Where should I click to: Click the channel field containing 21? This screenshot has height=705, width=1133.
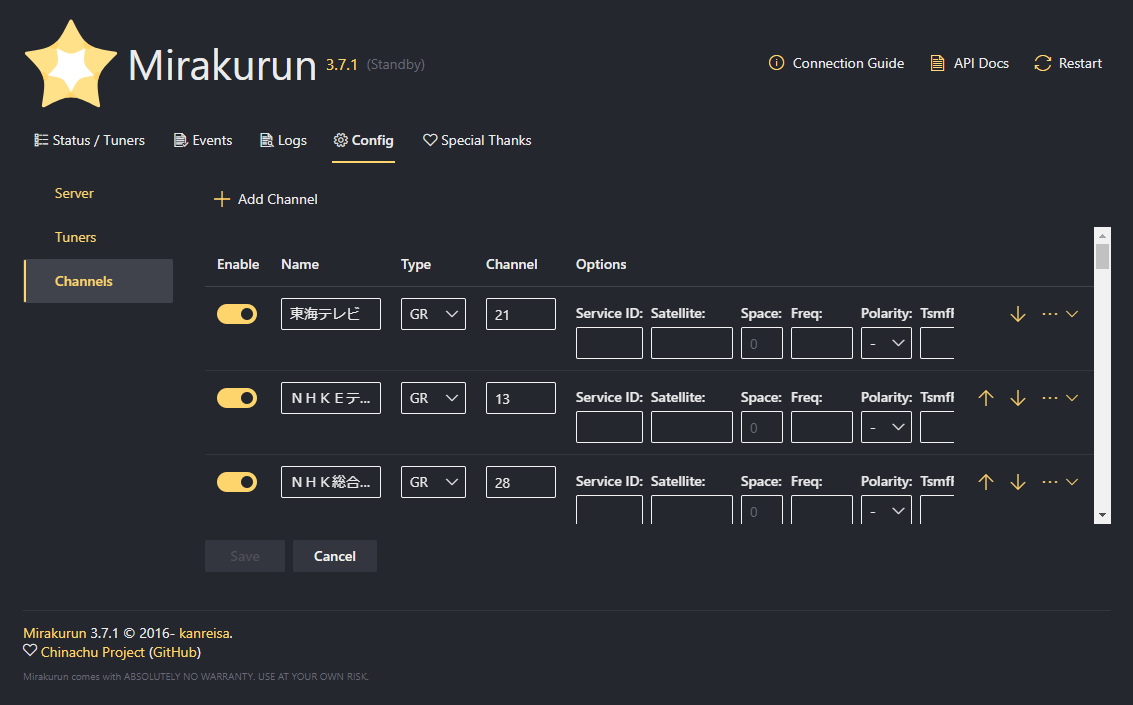(x=521, y=314)
